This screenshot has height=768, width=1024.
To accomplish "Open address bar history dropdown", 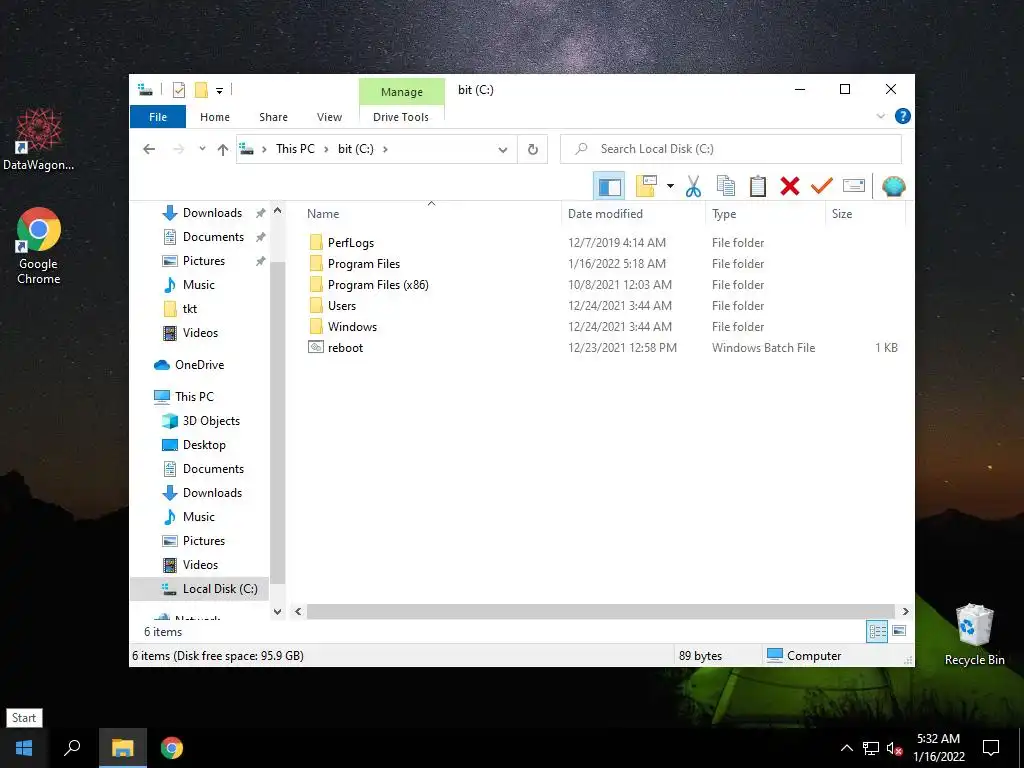I will pos(503,150).
